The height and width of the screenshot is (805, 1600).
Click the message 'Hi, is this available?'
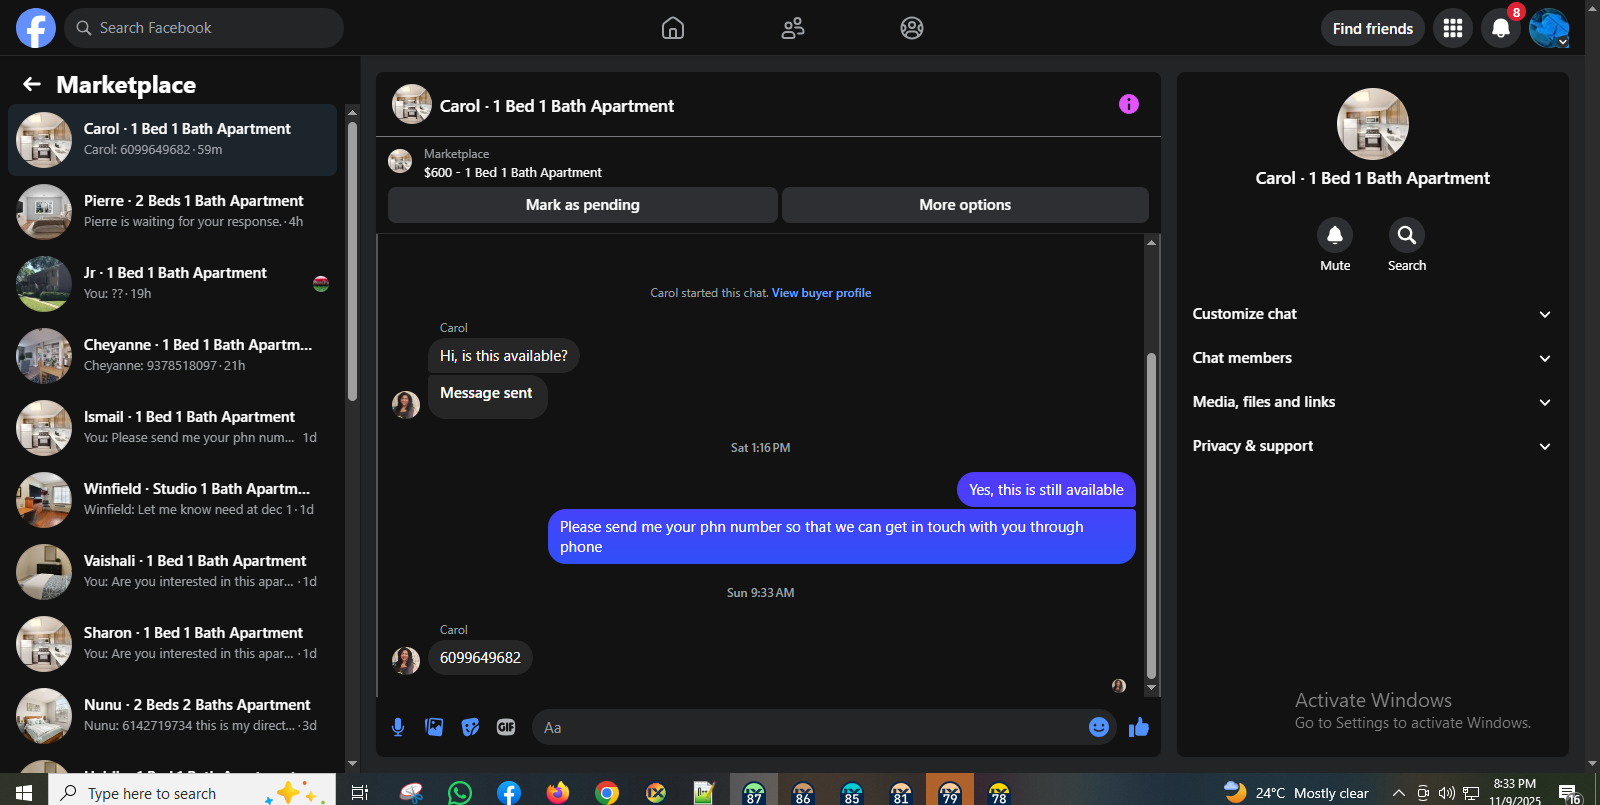click(504, 356)
